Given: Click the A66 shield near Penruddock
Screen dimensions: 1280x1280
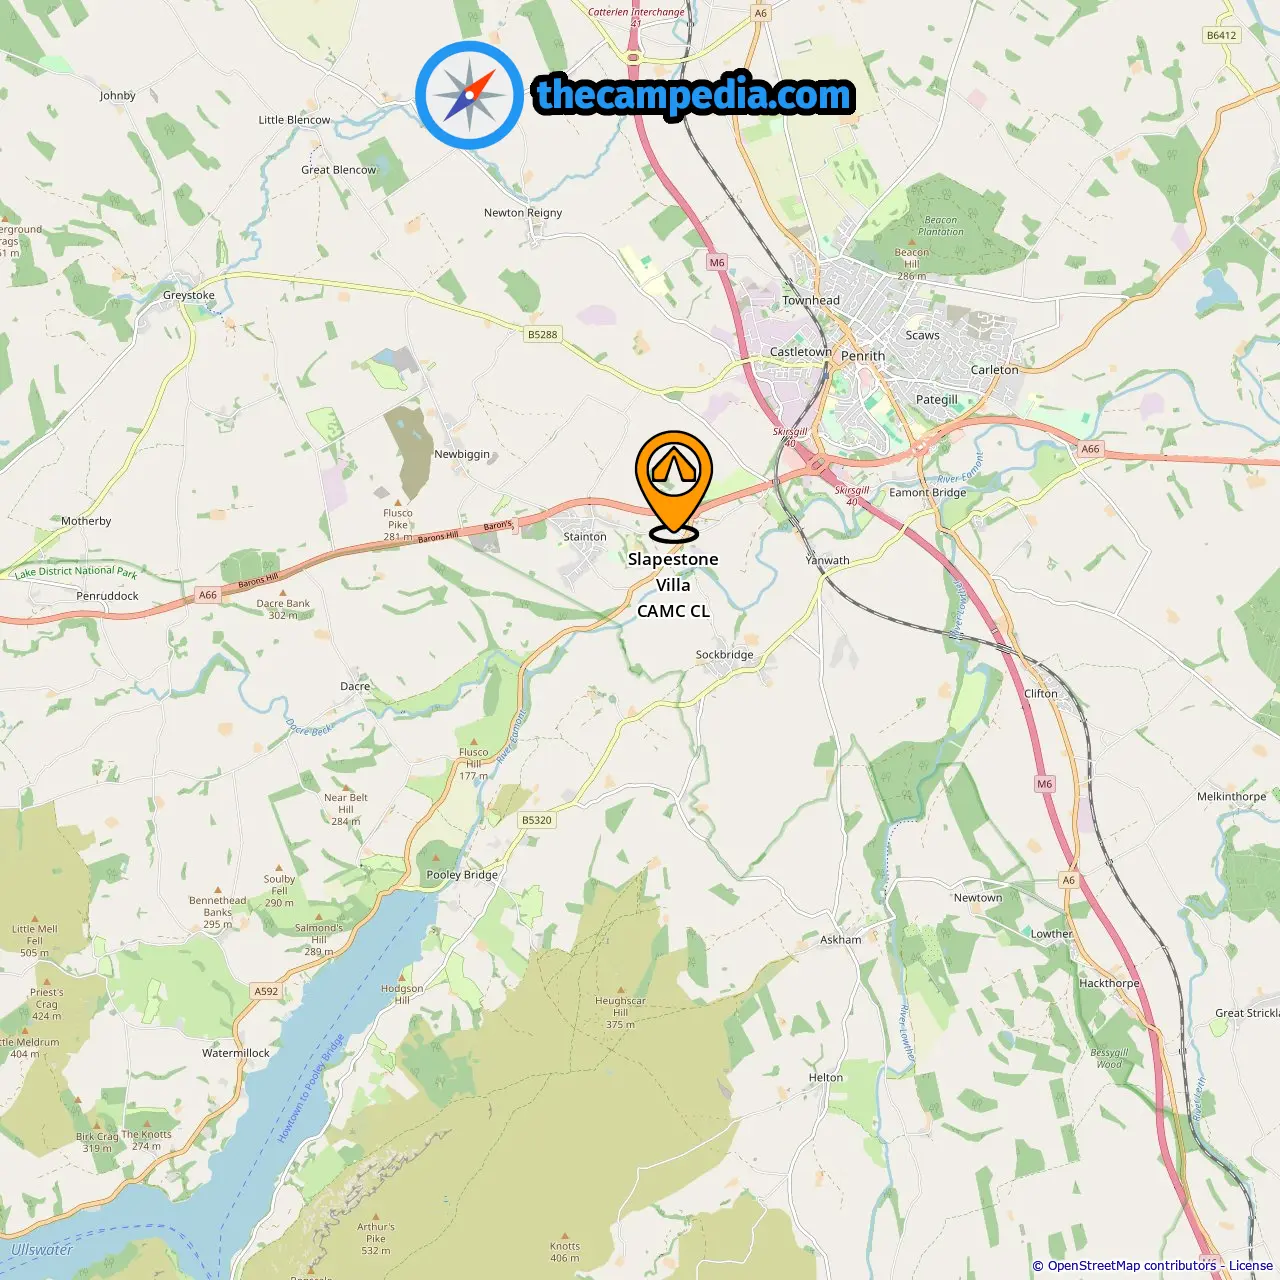Looking at the screenshot, I should coord(207,595).
